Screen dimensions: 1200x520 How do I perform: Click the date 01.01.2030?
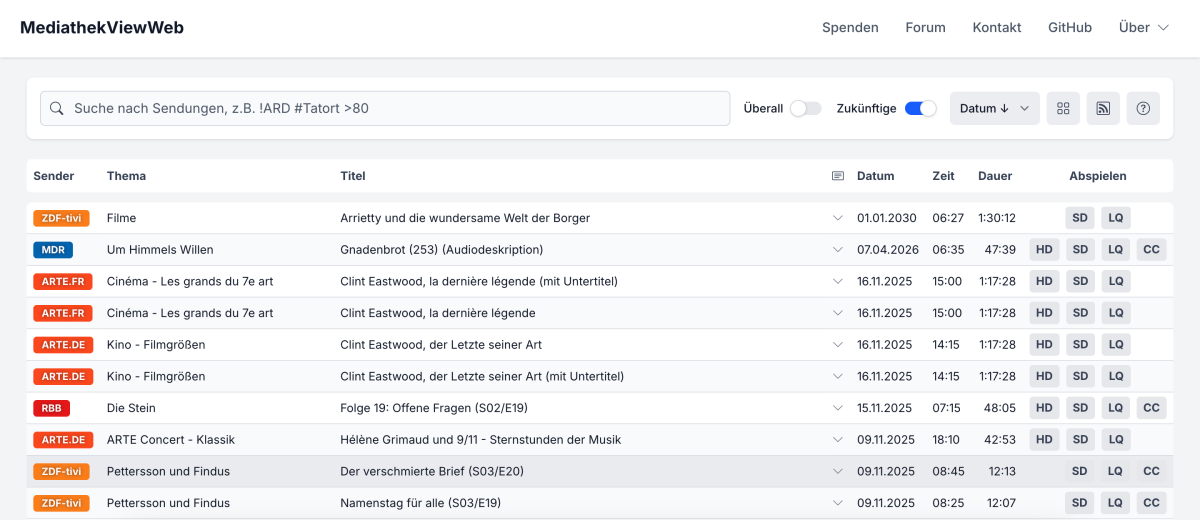(x=887, y=218)
